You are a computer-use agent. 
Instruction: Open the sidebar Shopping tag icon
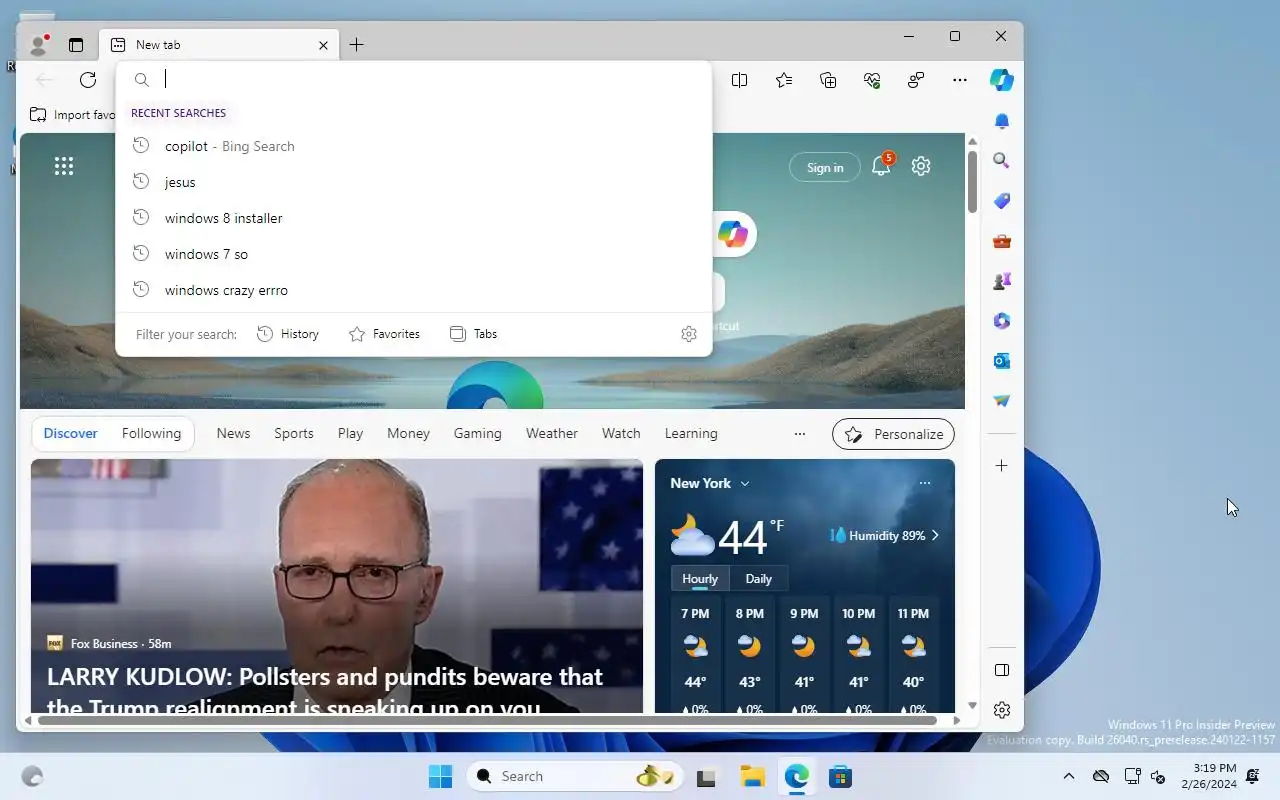point(1002,201)
